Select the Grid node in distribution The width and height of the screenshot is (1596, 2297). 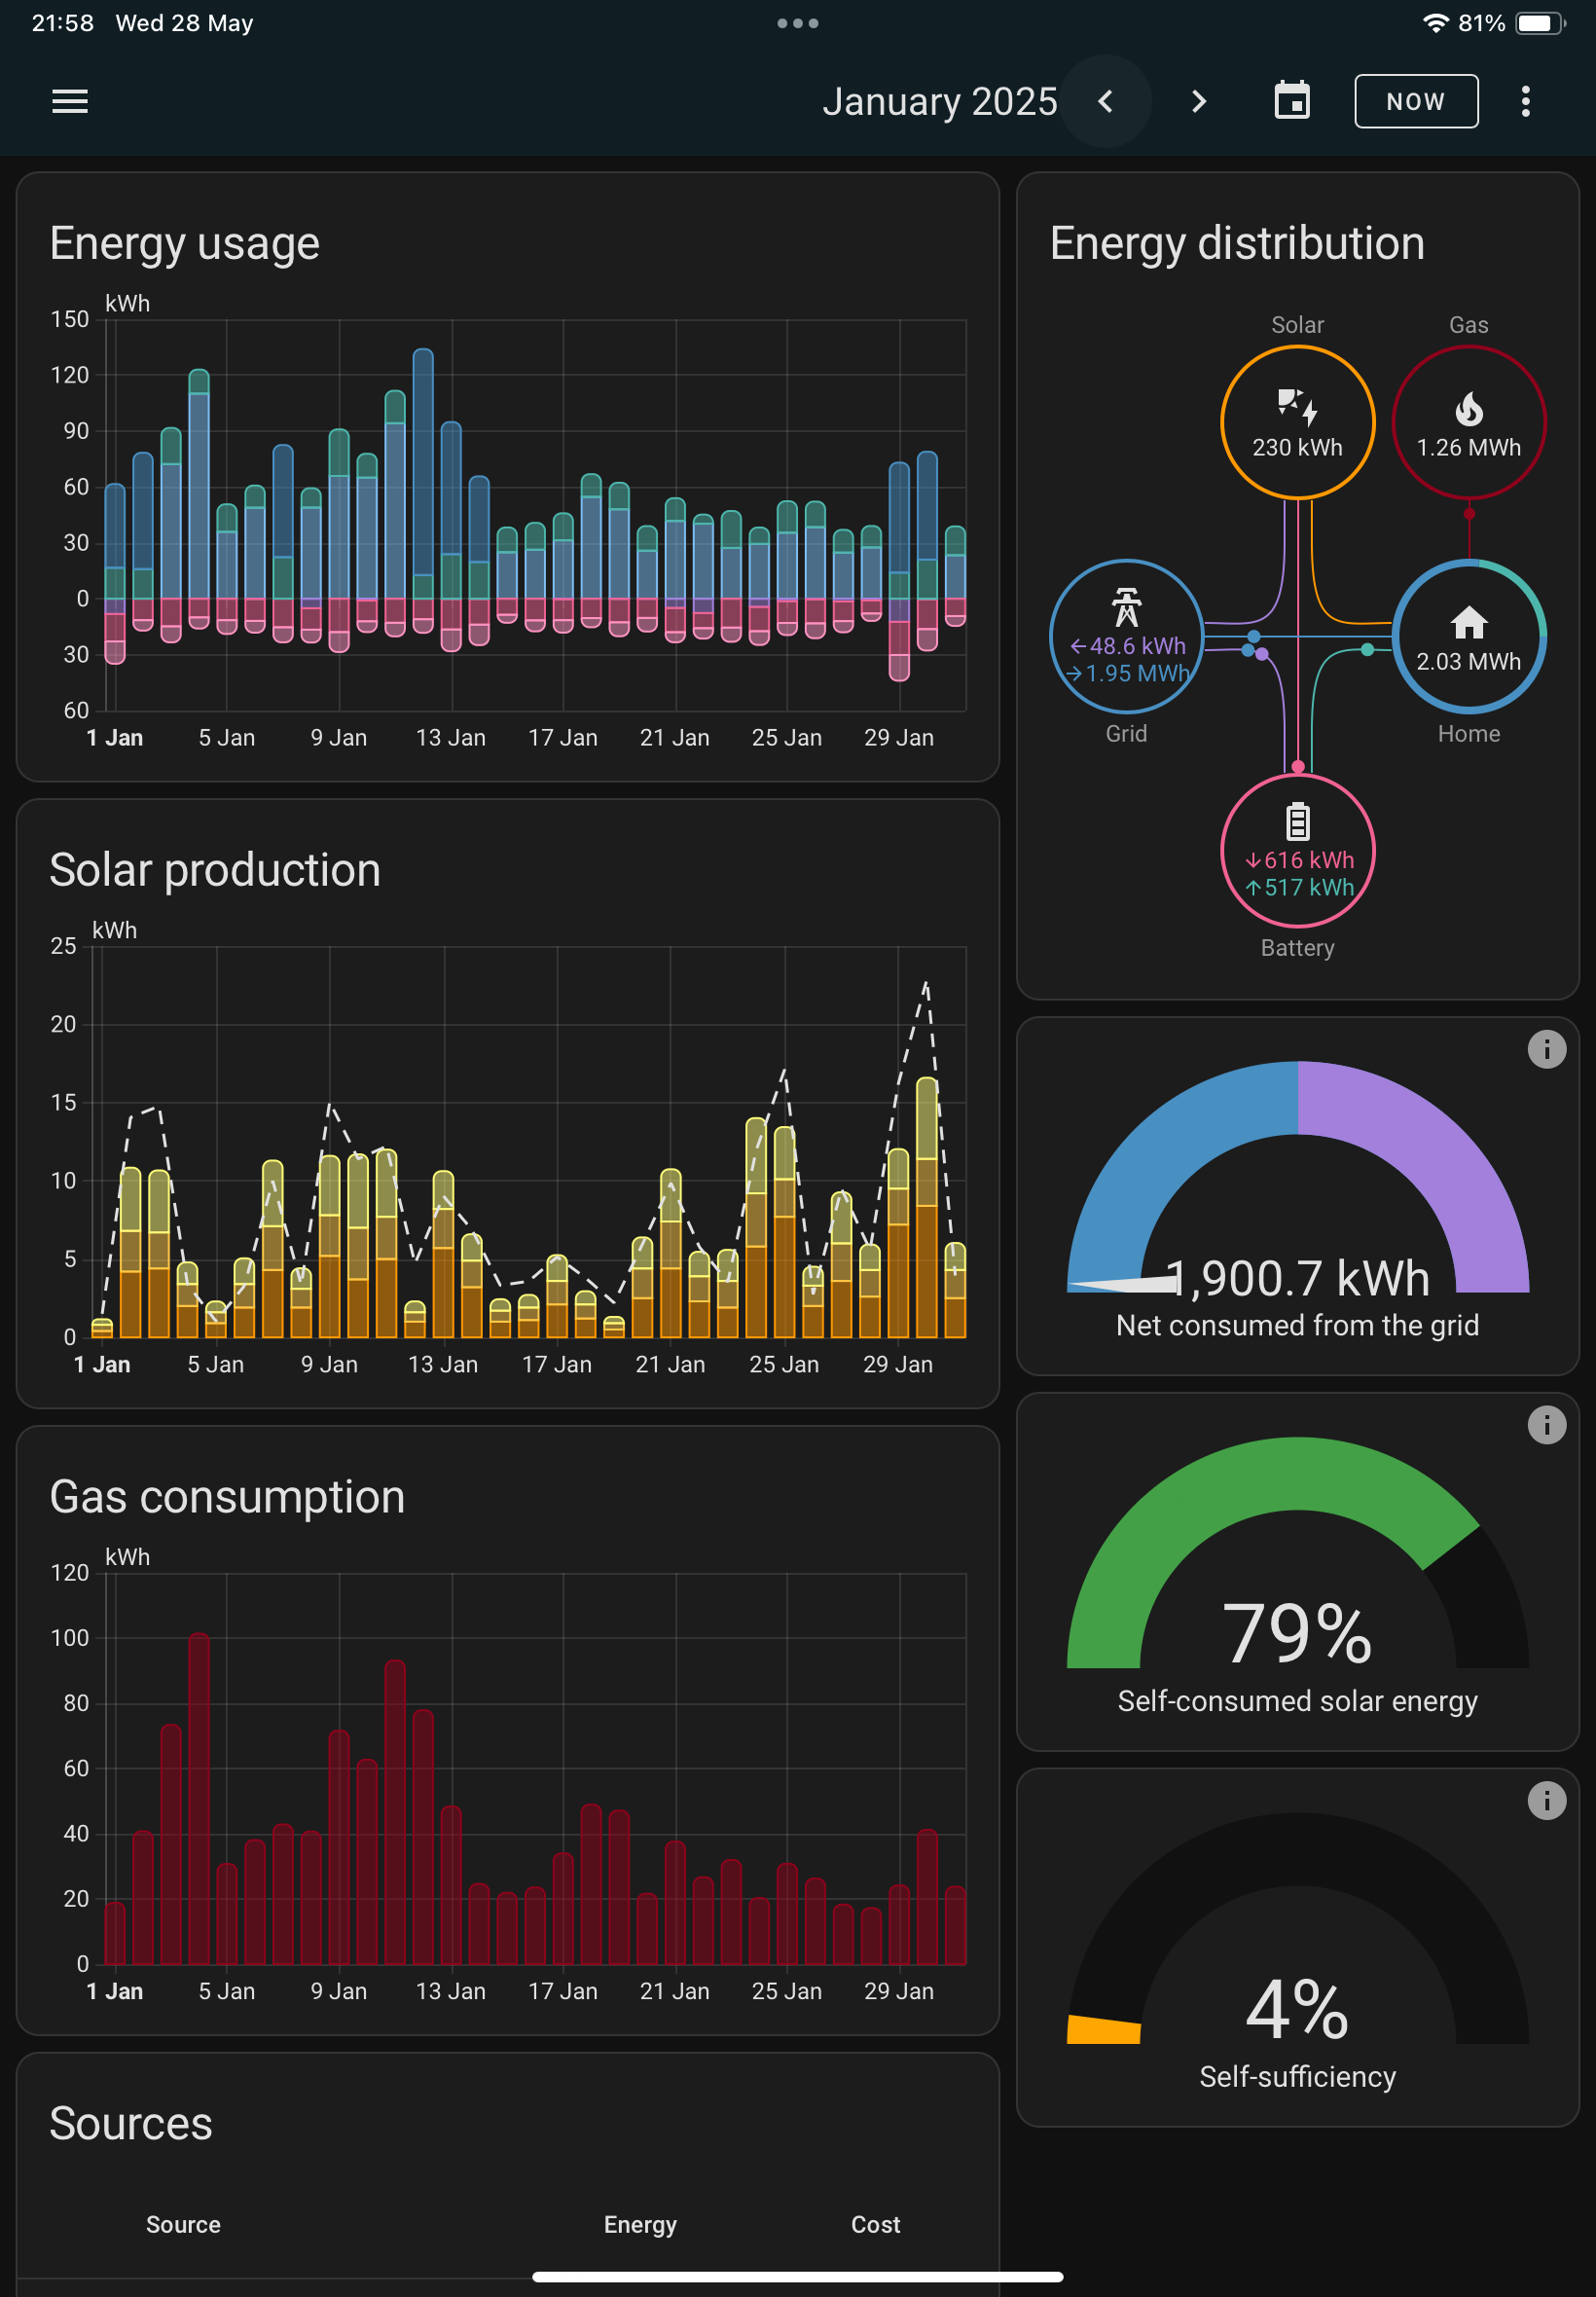tap(1126, 636)
